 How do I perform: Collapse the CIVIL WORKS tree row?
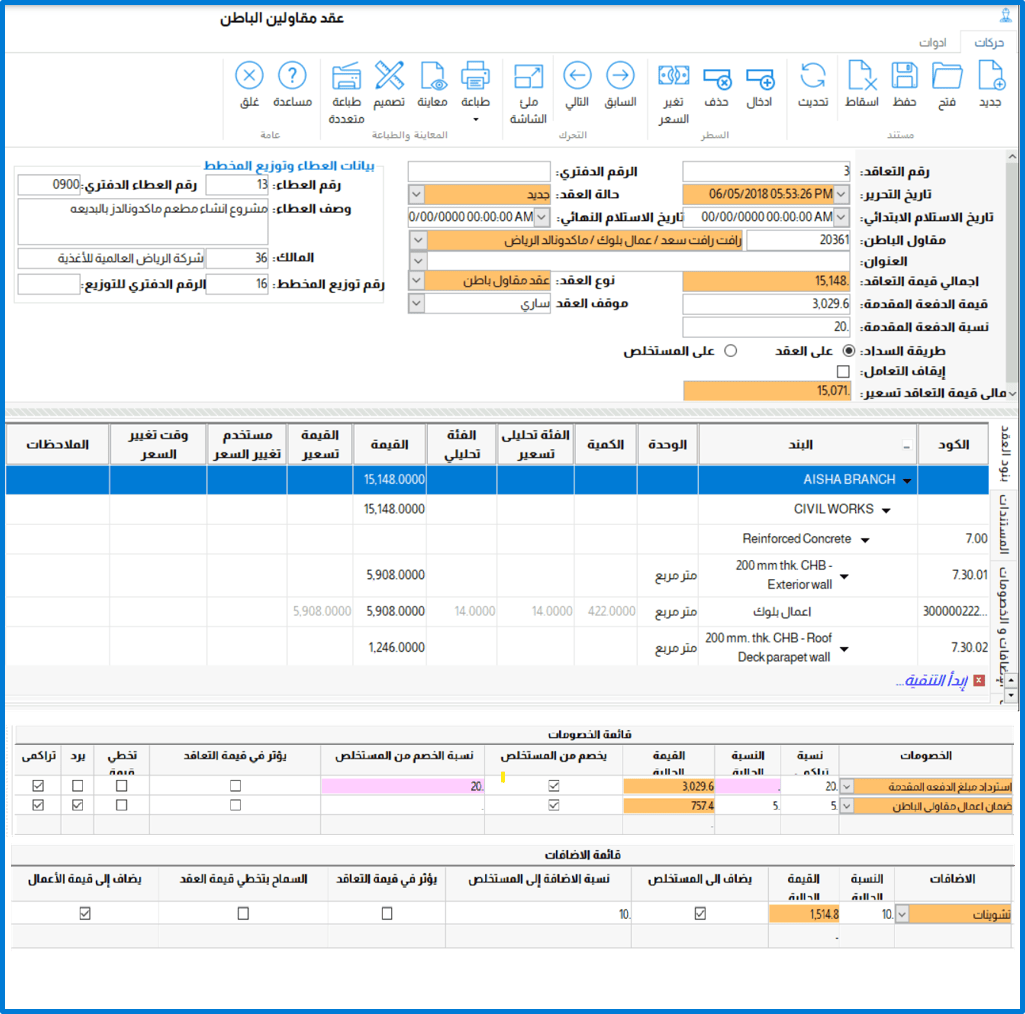[886, 511]
